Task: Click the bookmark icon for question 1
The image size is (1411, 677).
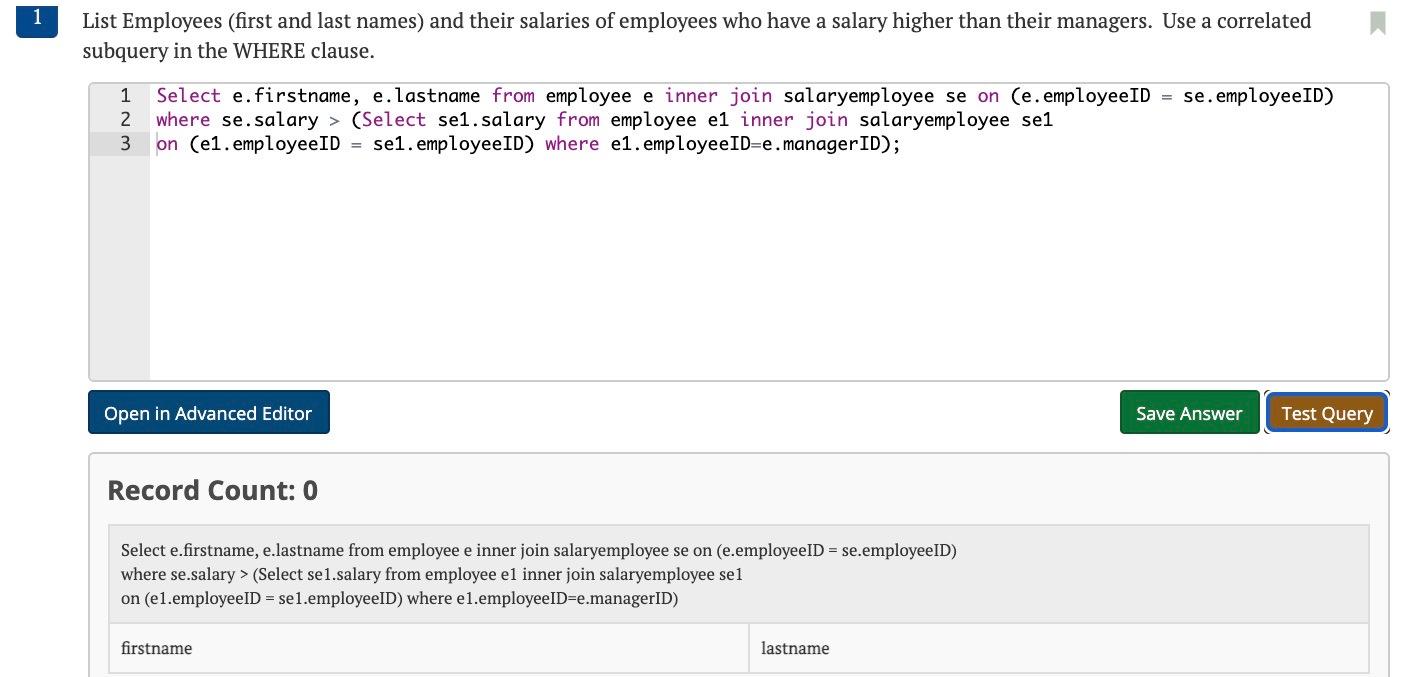Action: pos(1376,20)
